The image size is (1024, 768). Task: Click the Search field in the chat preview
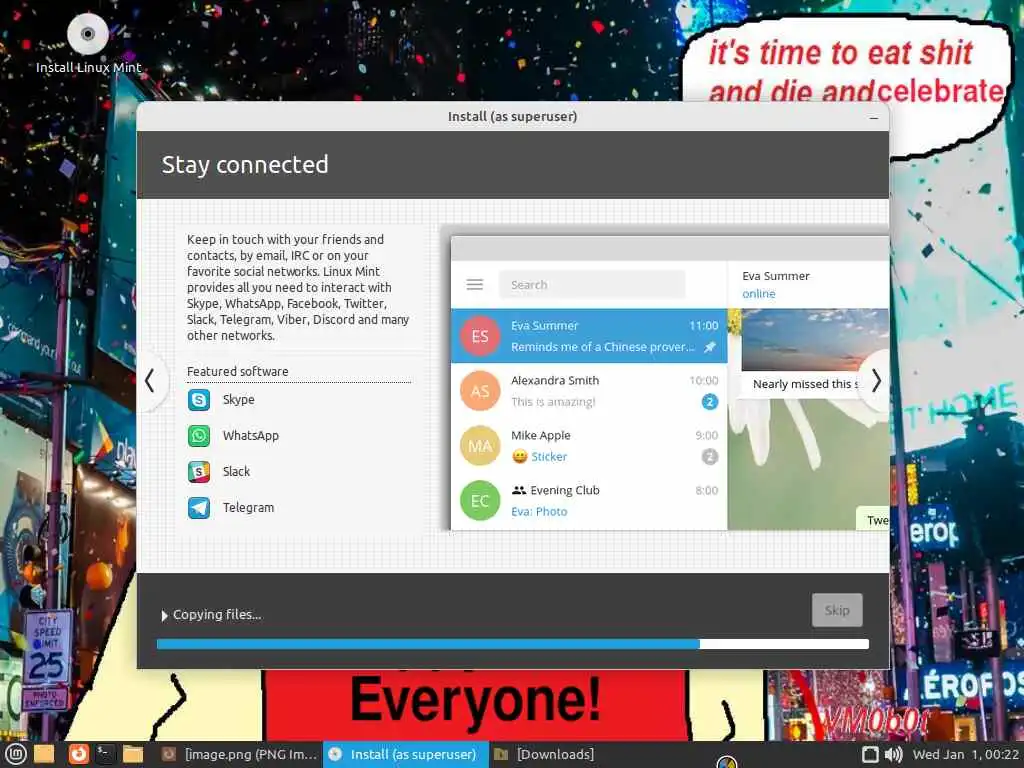point(592,285)
